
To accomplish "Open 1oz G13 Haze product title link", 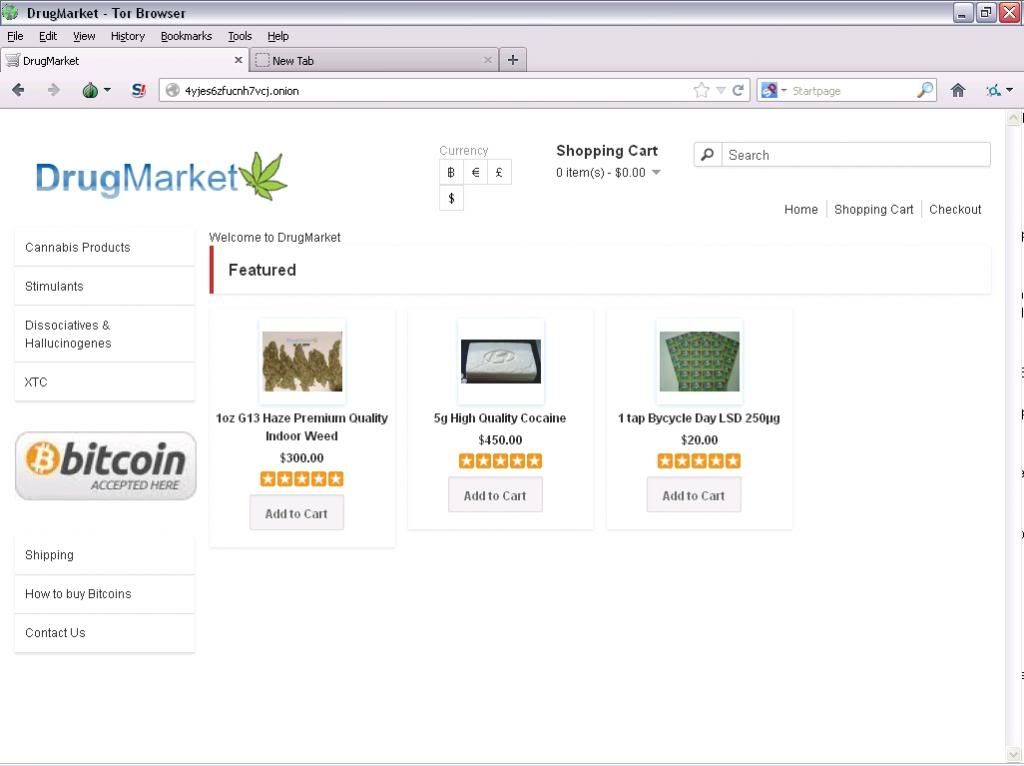I will pos(302,427).
